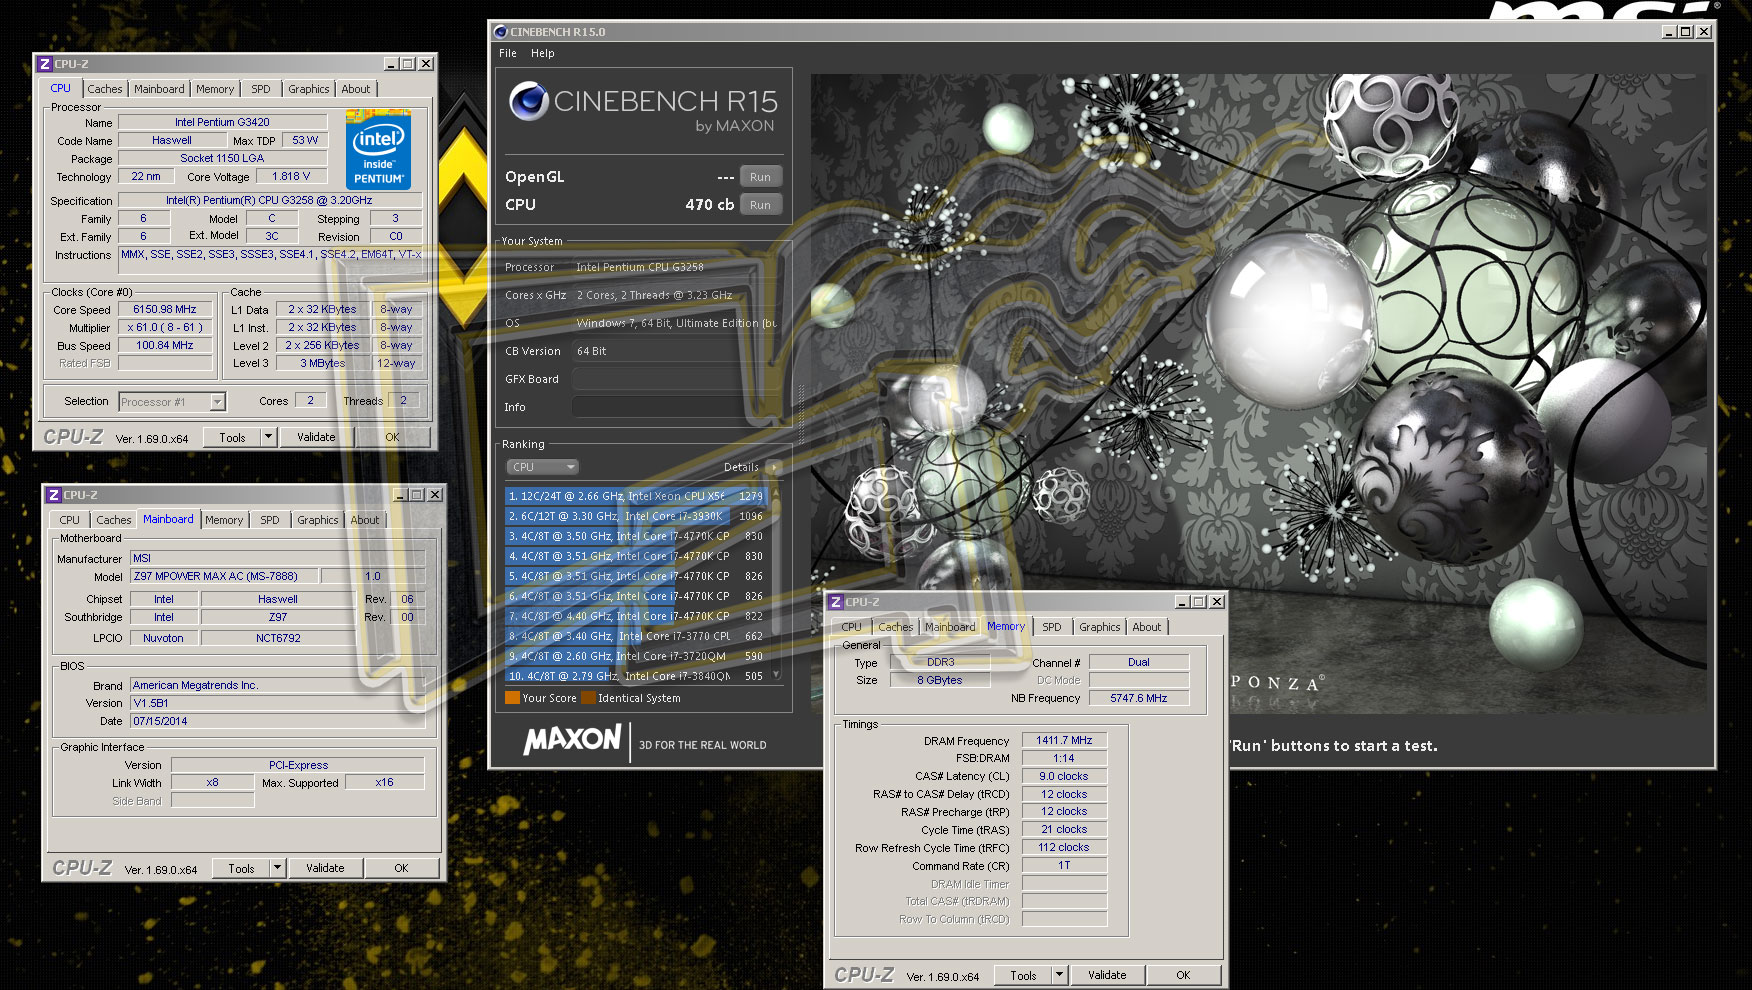Open the Help menu in Cinebench
The image size is (1752, 990).
click(x=543, y=53)
